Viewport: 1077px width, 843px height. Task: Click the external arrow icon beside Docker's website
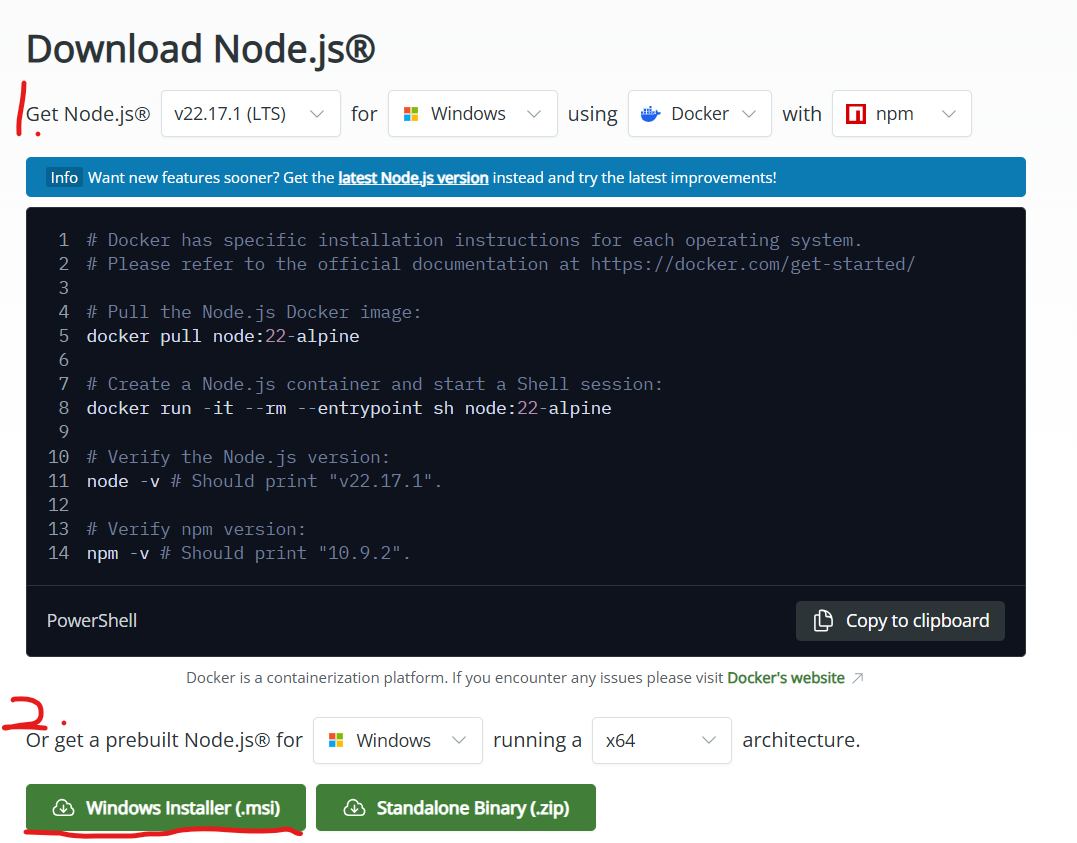857,678
